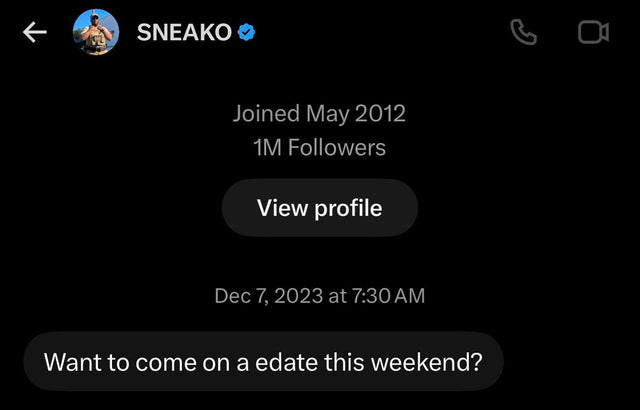Open SNEAKO's round profile picture
The height and width of the screenshot is (410, 640).
pyautogui.click(x=96, y=32)
